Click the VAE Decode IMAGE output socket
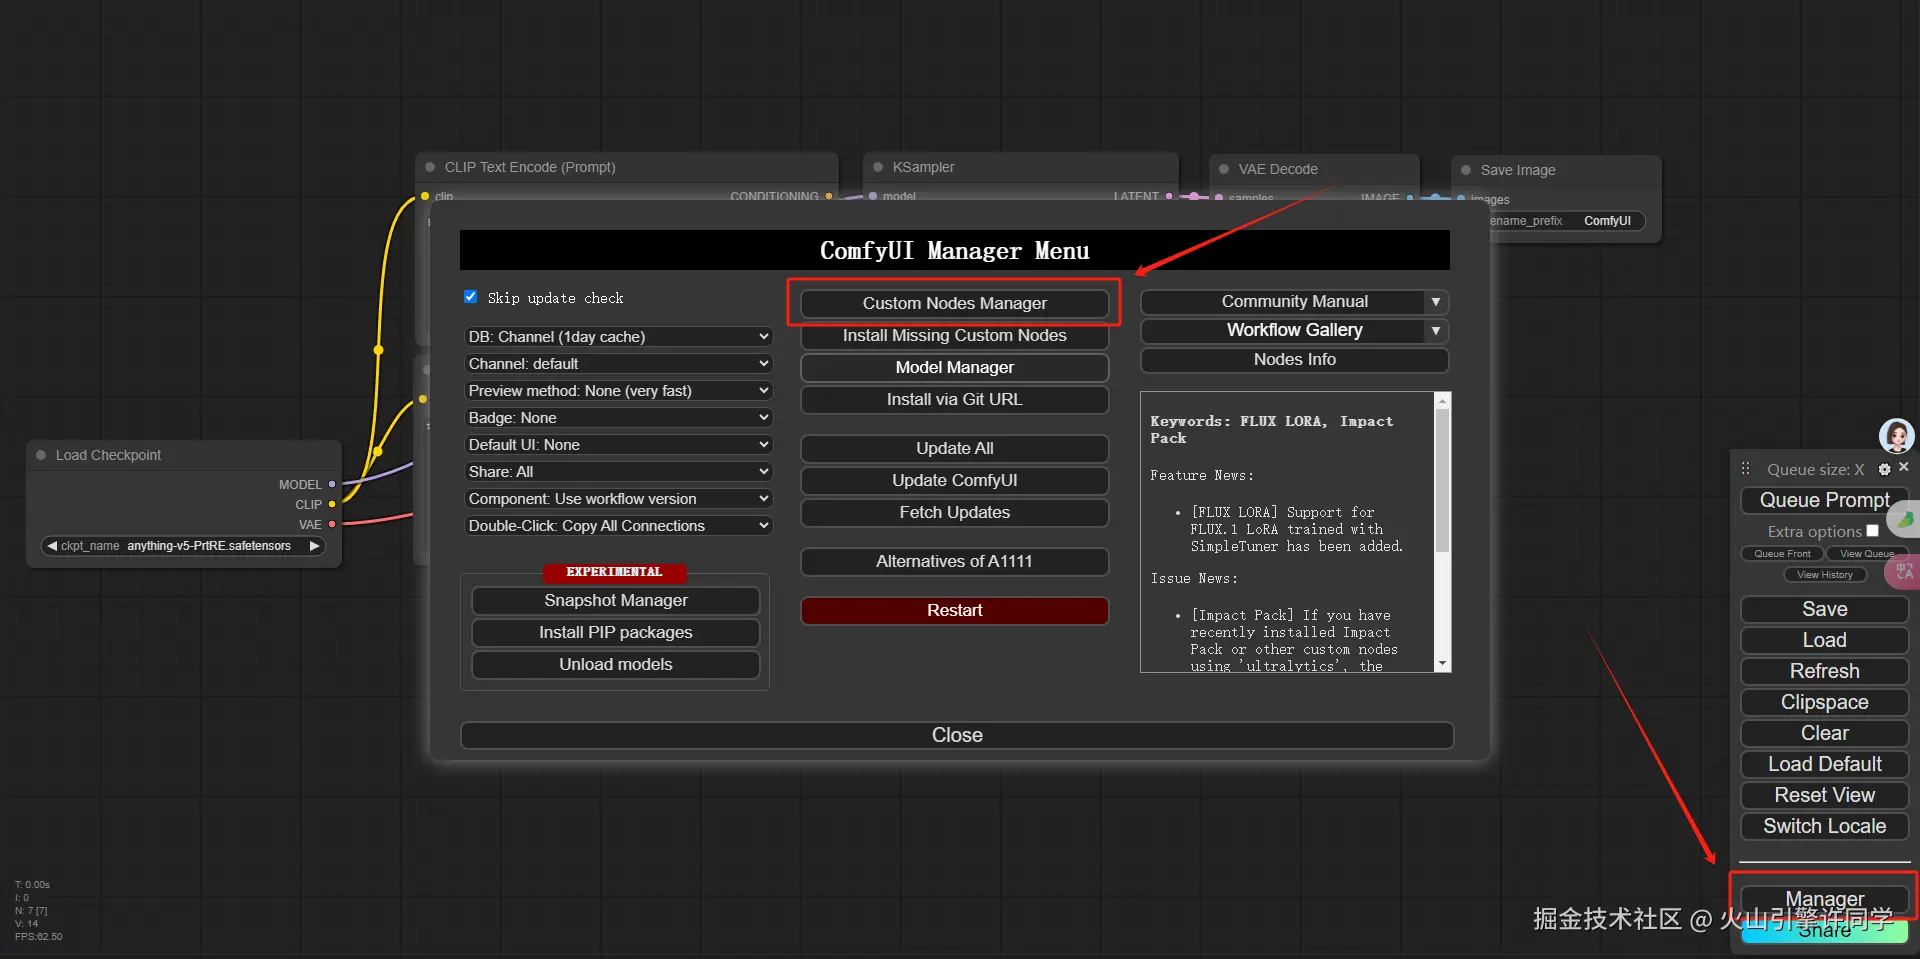This screenshot has width=1920, height=959. pos(1410,198)
